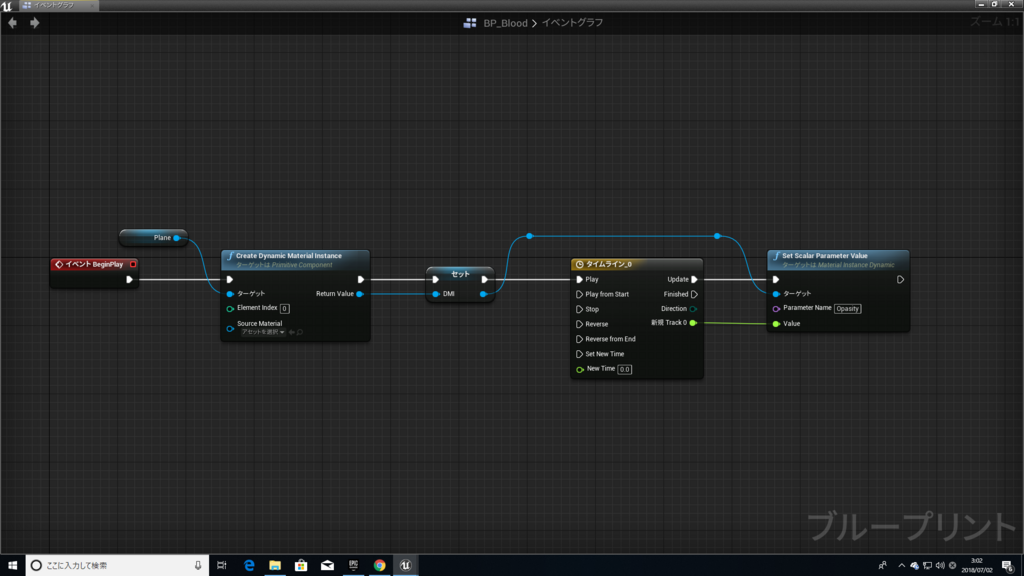Click the Return Value output pin
1024x576 pixels.
click(360, 294)
